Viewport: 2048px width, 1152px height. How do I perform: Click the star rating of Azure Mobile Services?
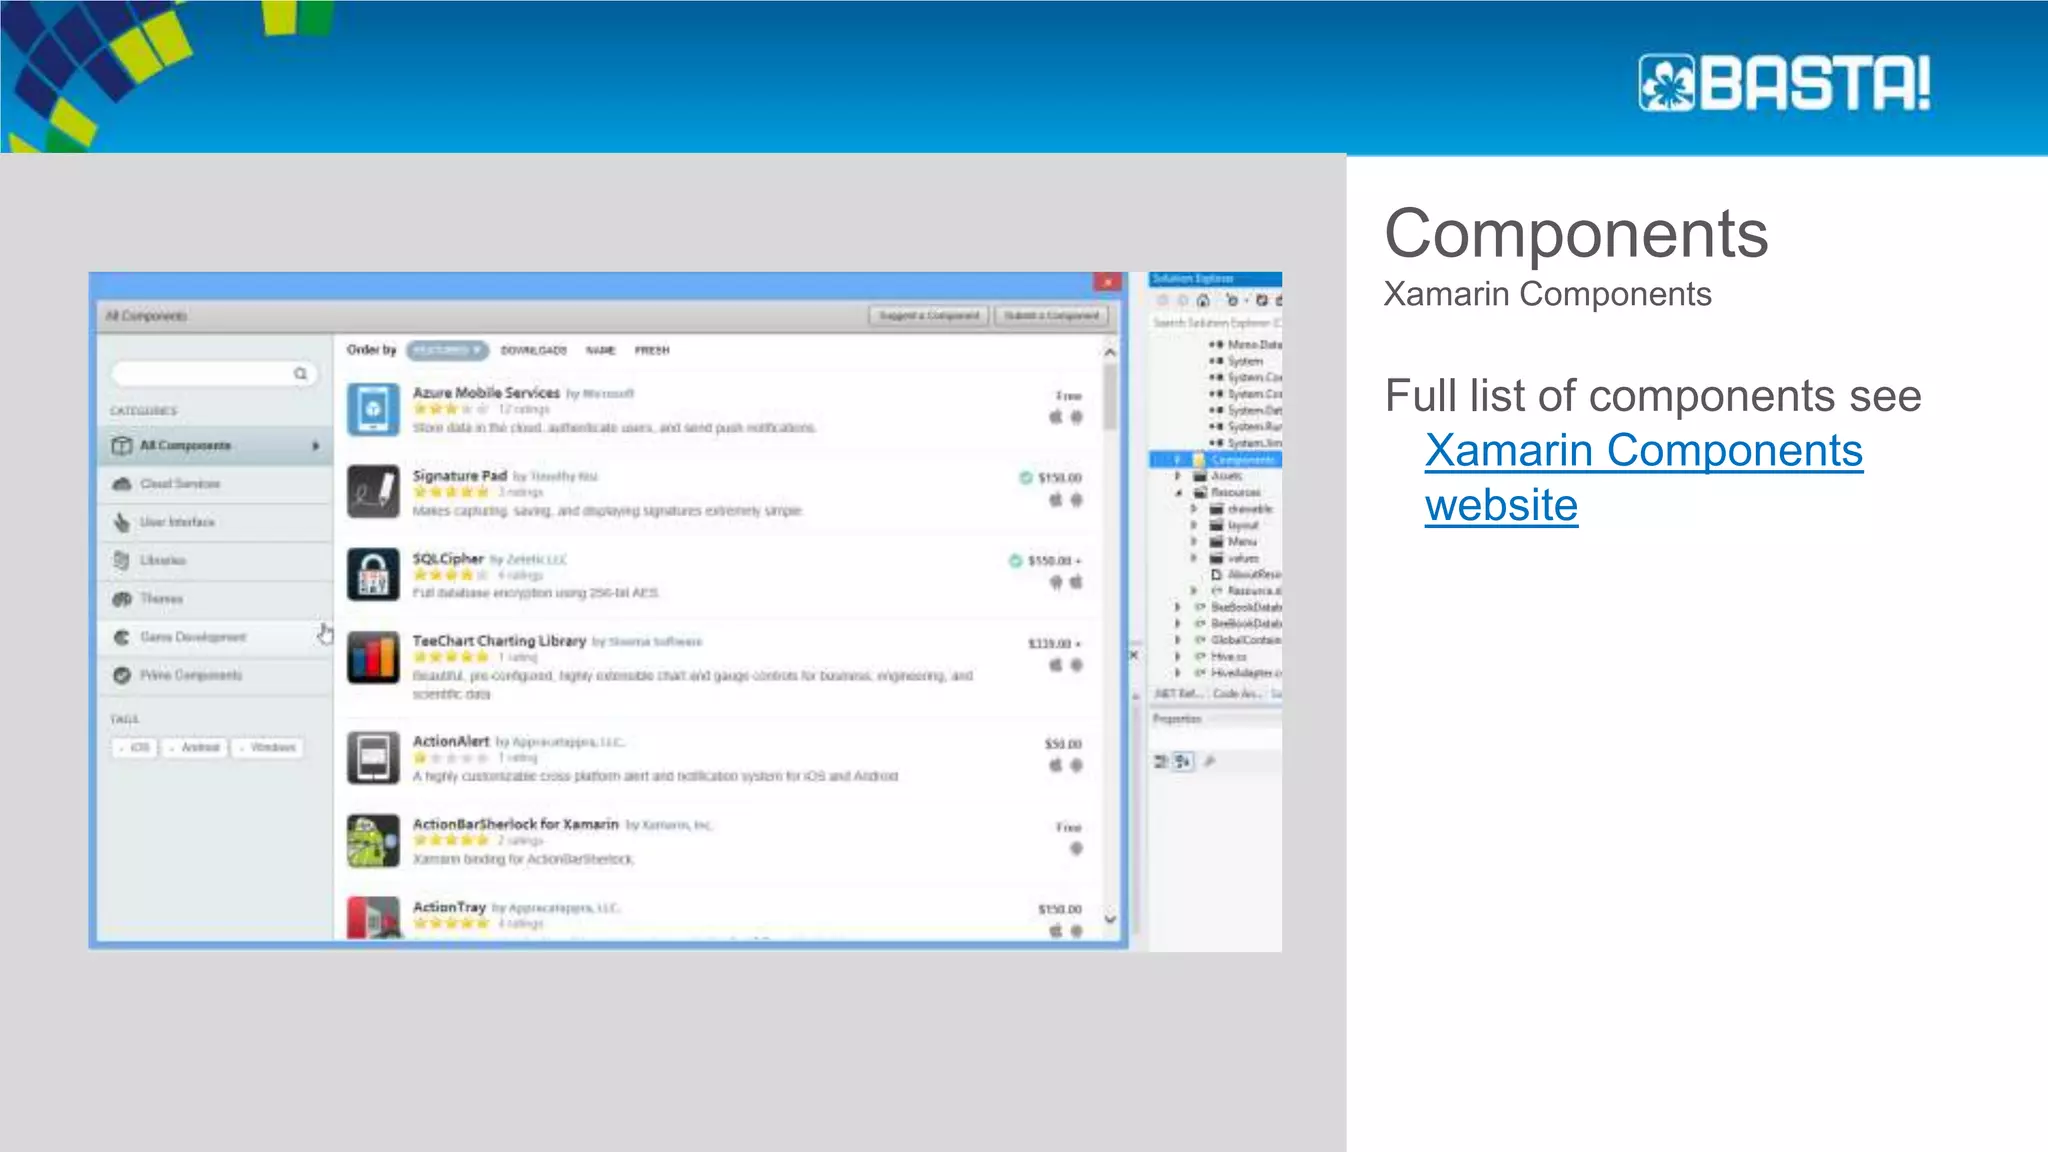451,409
